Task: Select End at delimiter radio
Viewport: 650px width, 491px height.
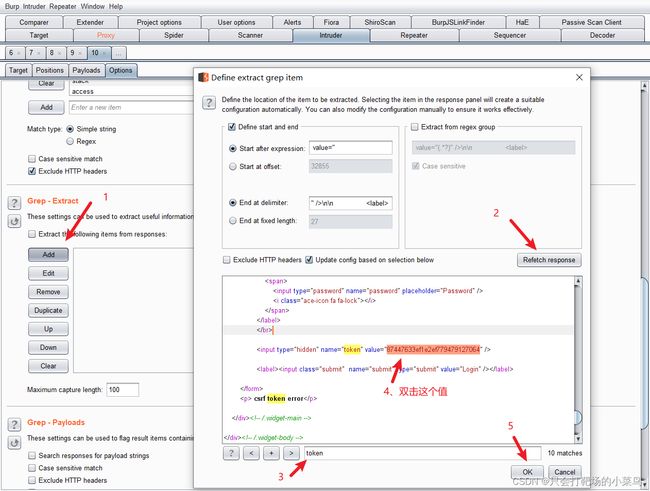Action: (x=233, y=203)
